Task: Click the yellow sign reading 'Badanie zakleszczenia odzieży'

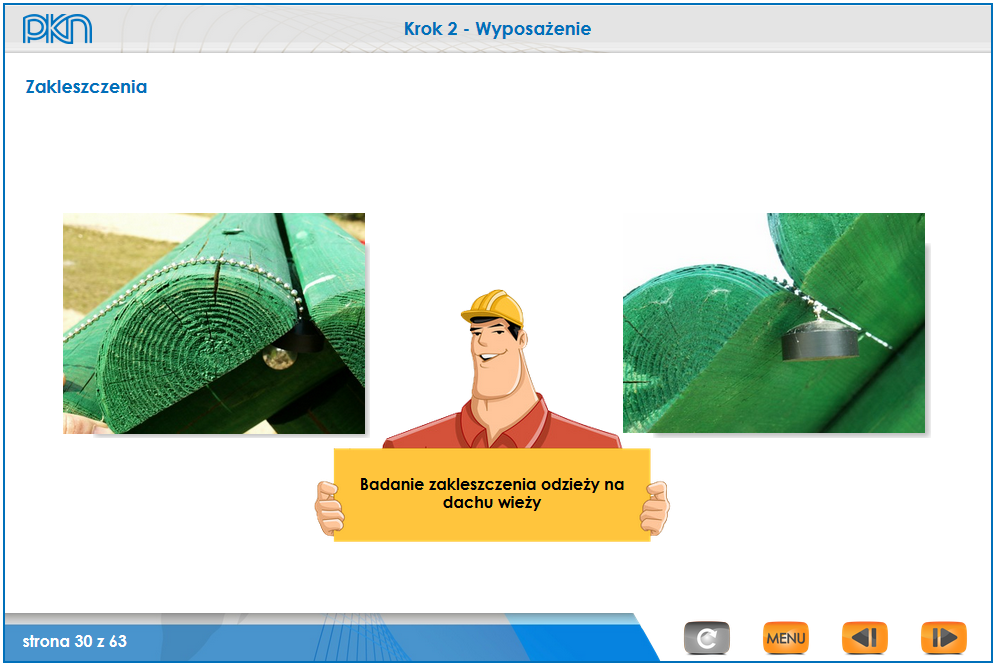Action: (x=492, y=494)
